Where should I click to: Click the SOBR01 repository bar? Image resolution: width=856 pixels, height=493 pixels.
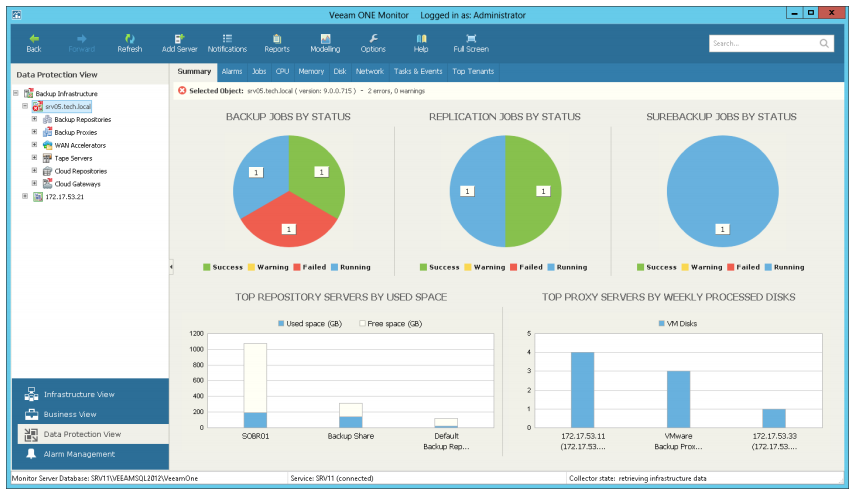(255, 385)
